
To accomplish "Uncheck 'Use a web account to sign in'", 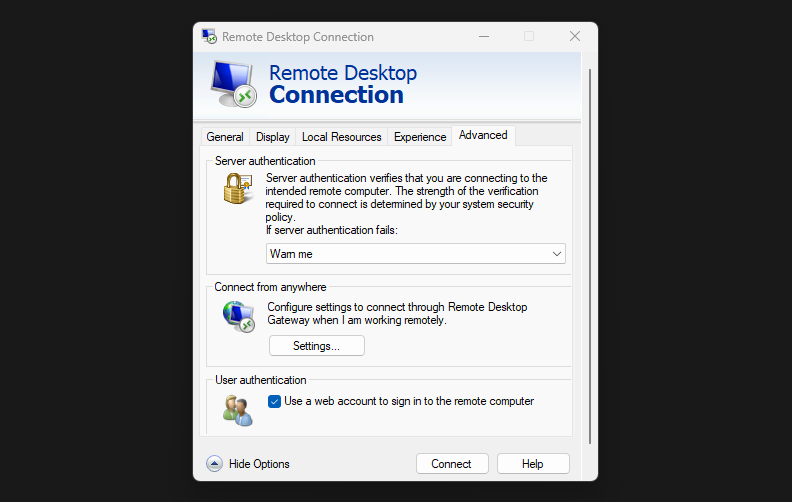I will click(x=274, y=401).
